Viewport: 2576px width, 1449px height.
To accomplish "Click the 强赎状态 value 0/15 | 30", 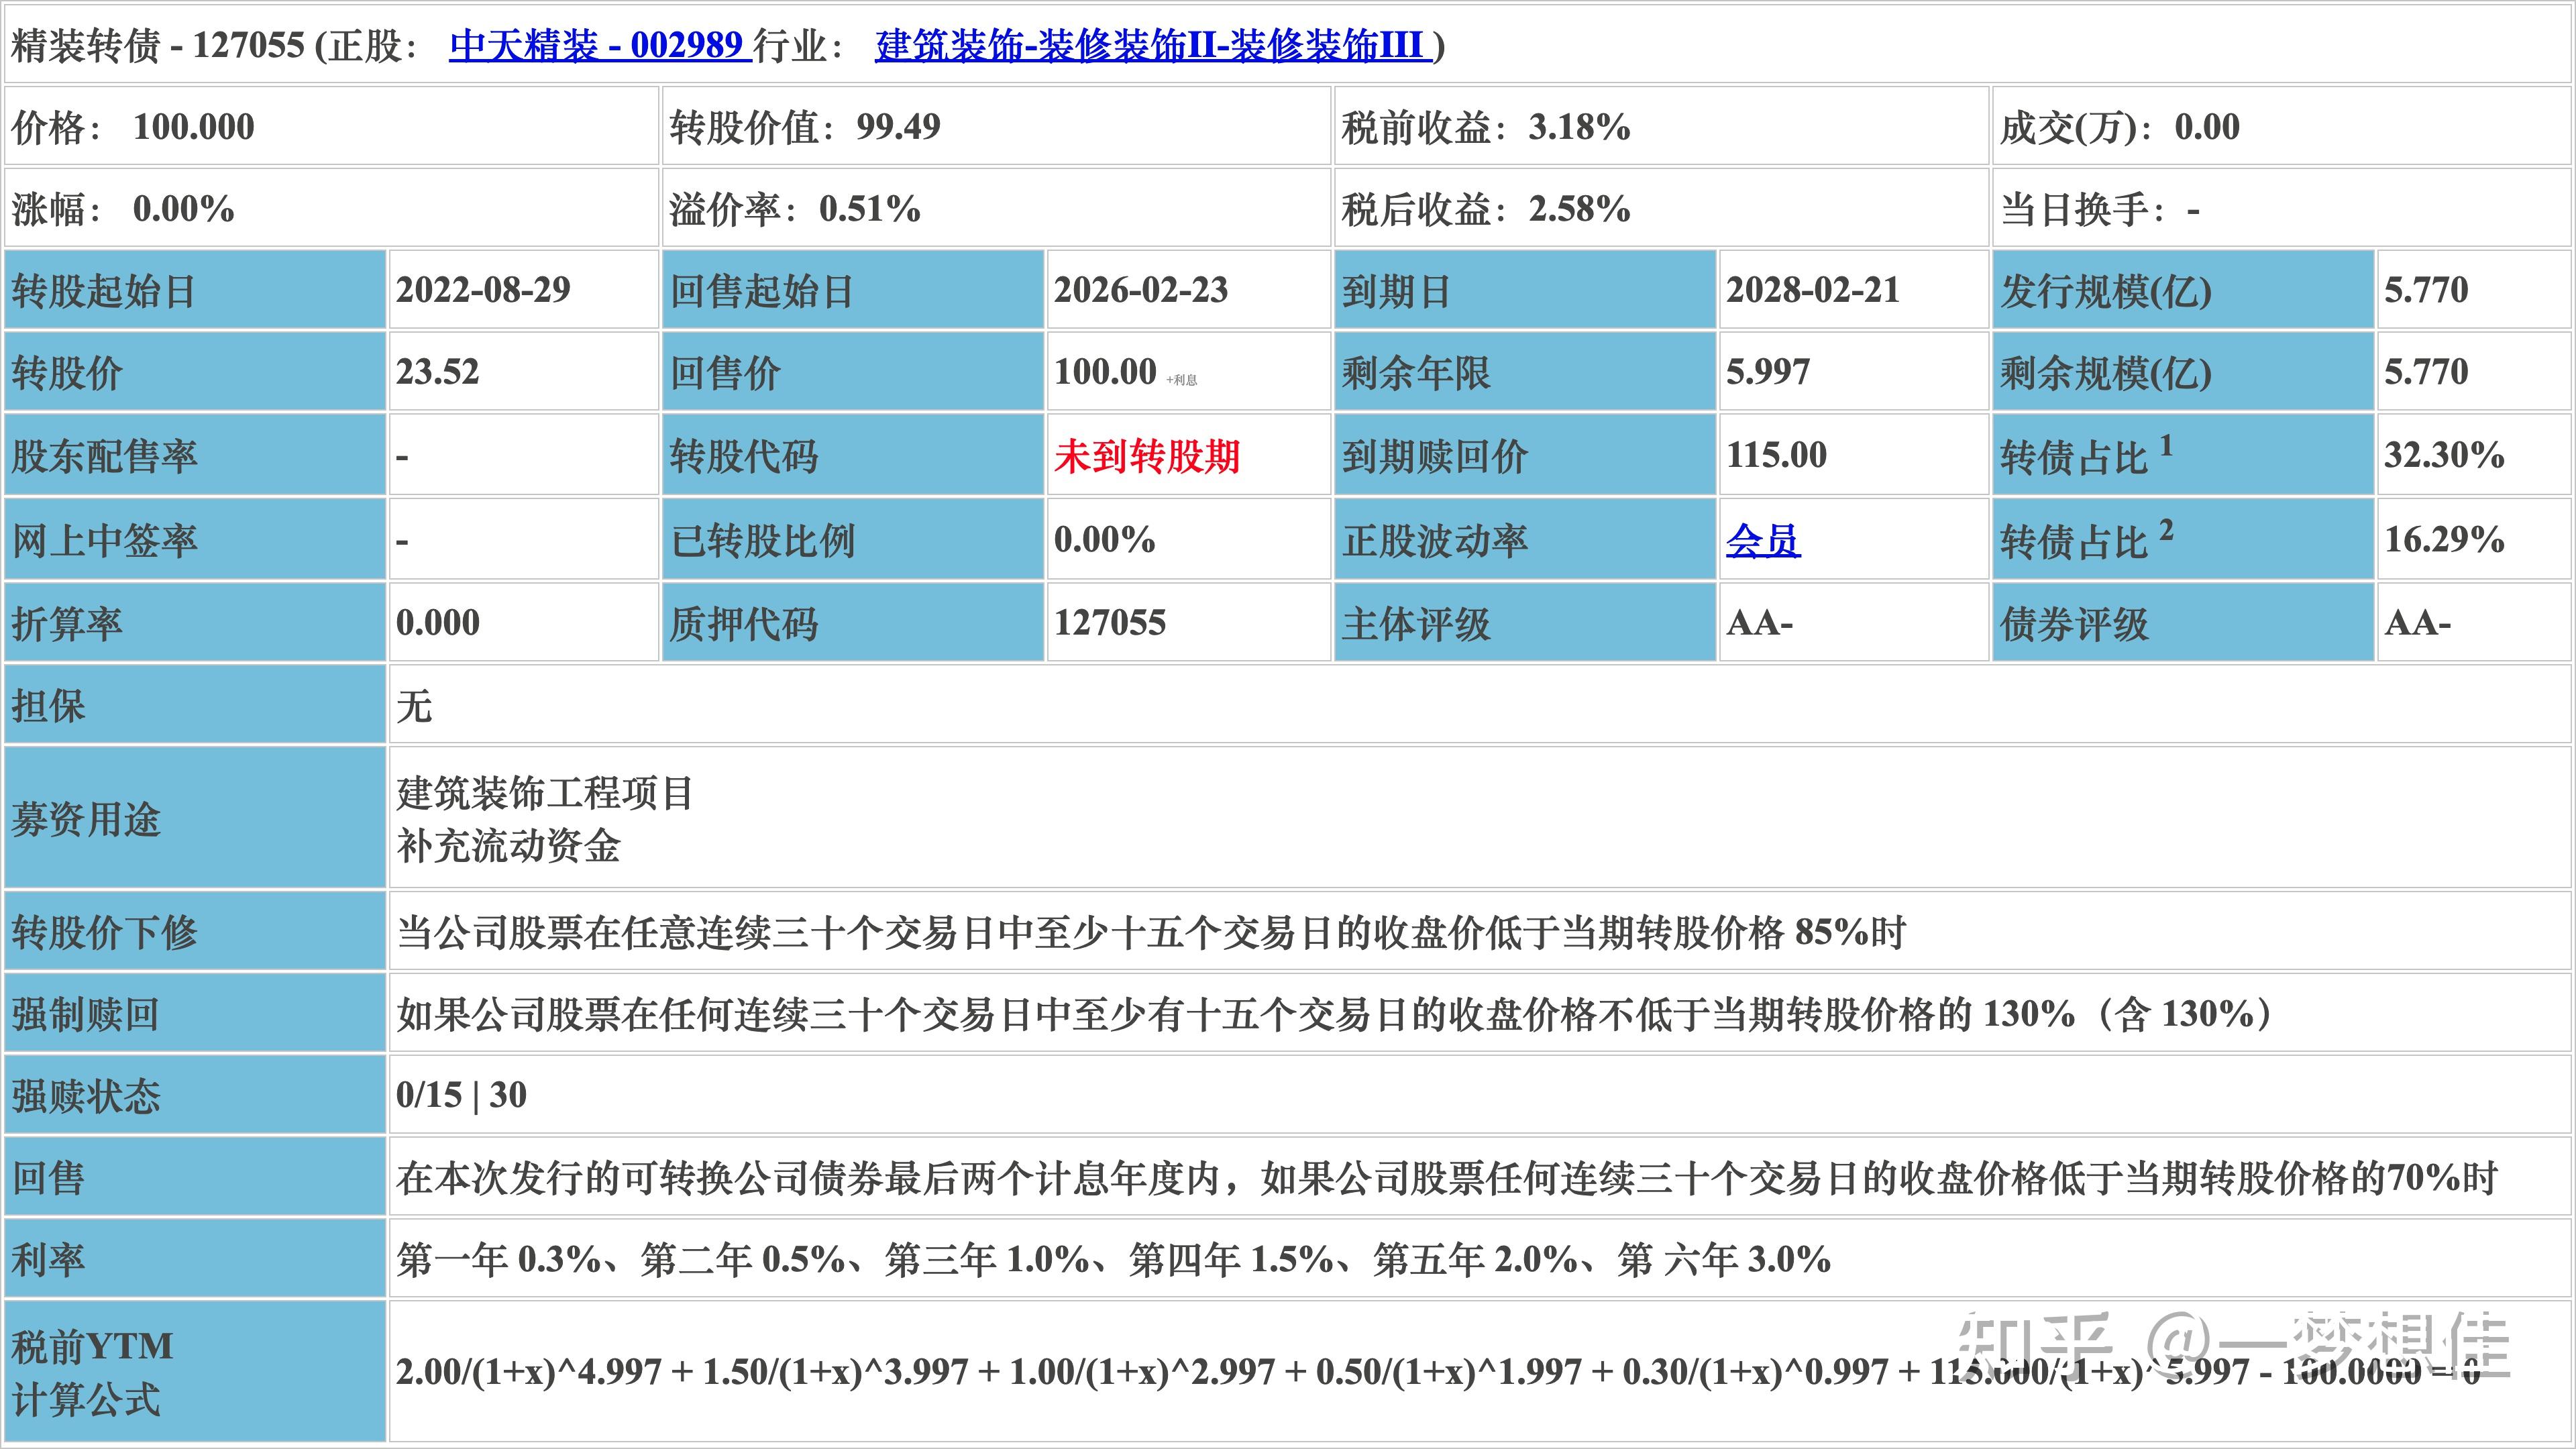I will click(x=461, y=1095).
